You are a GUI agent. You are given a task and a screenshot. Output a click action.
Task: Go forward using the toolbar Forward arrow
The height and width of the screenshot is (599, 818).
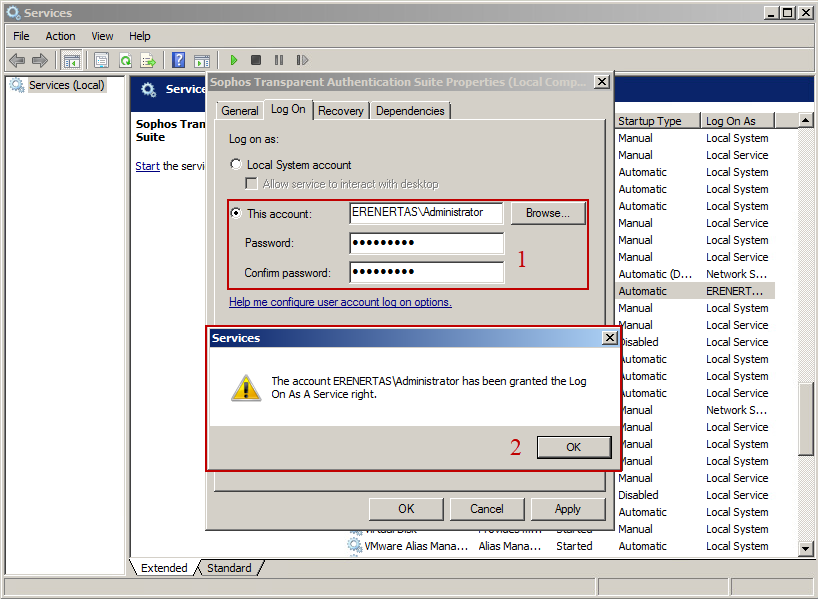click(x=40, y=61)
